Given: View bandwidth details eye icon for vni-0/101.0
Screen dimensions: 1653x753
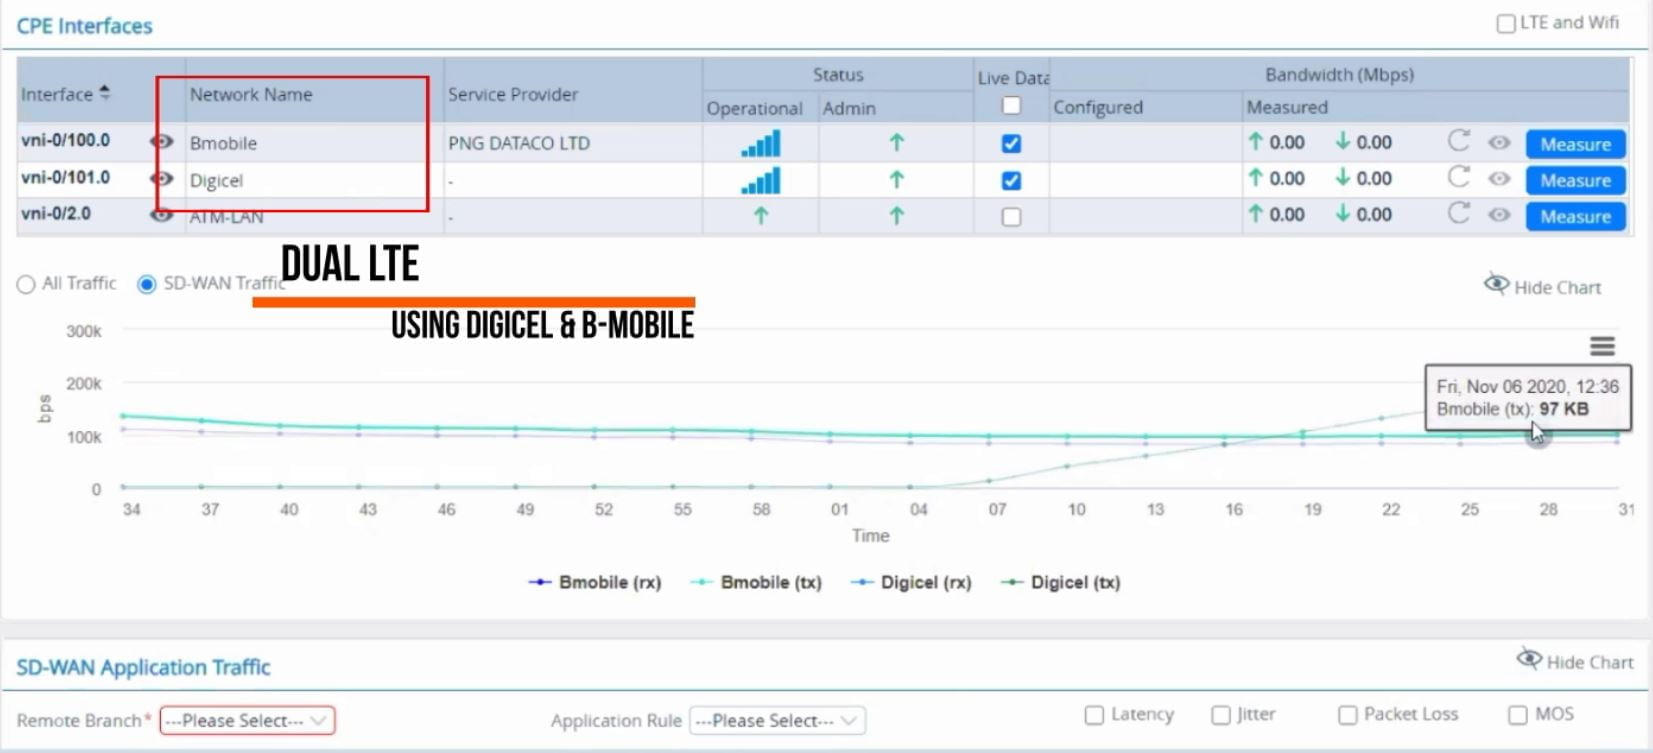Looking at the screenshot, I should (x=1498, y=179).
